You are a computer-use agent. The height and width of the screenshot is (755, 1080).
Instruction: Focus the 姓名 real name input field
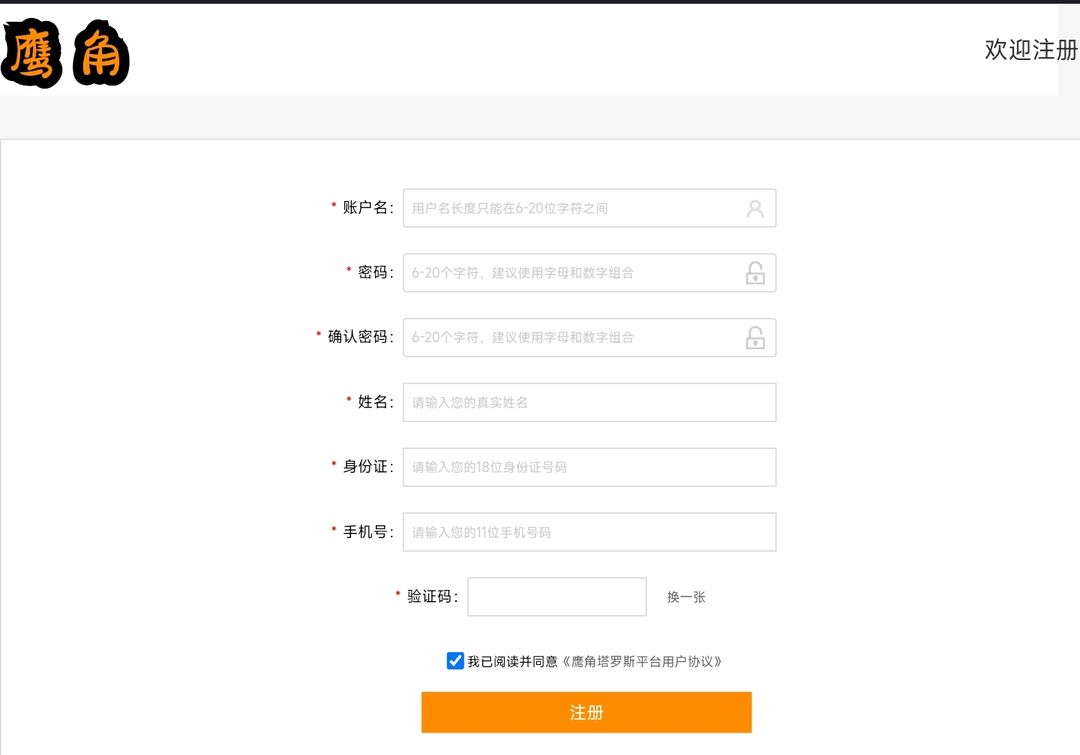[x=590, y=402]
